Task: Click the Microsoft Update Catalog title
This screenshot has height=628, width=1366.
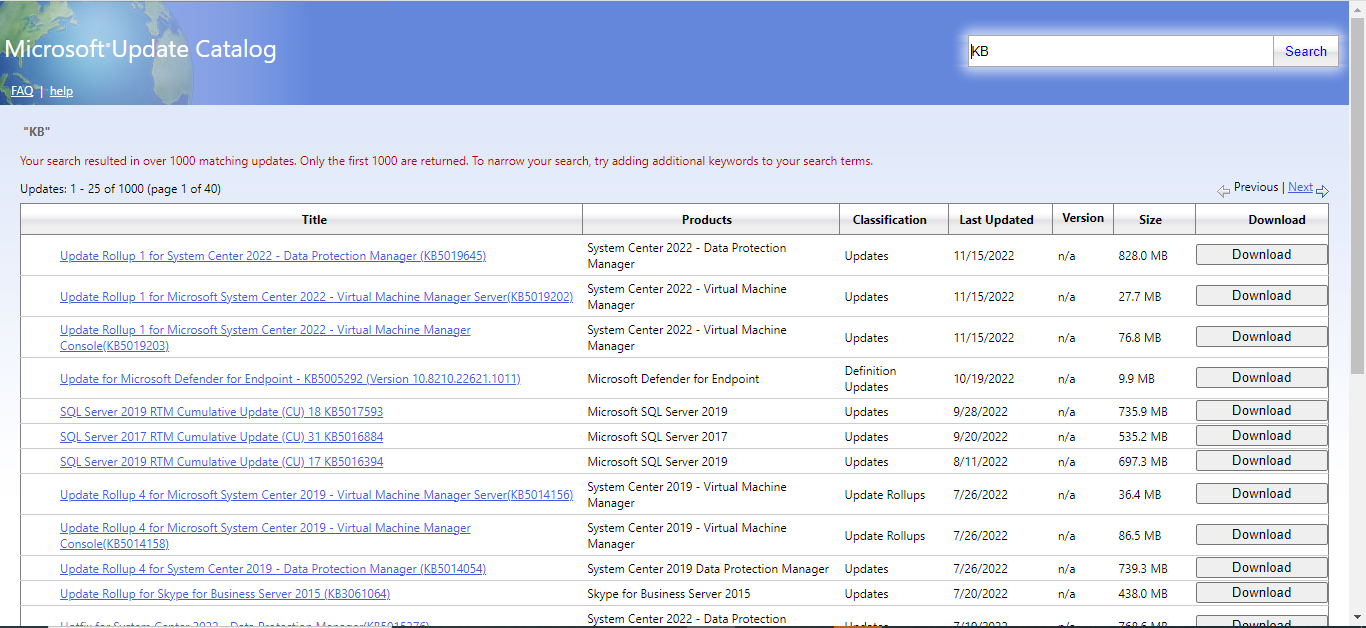Action: tap(141, 49)
